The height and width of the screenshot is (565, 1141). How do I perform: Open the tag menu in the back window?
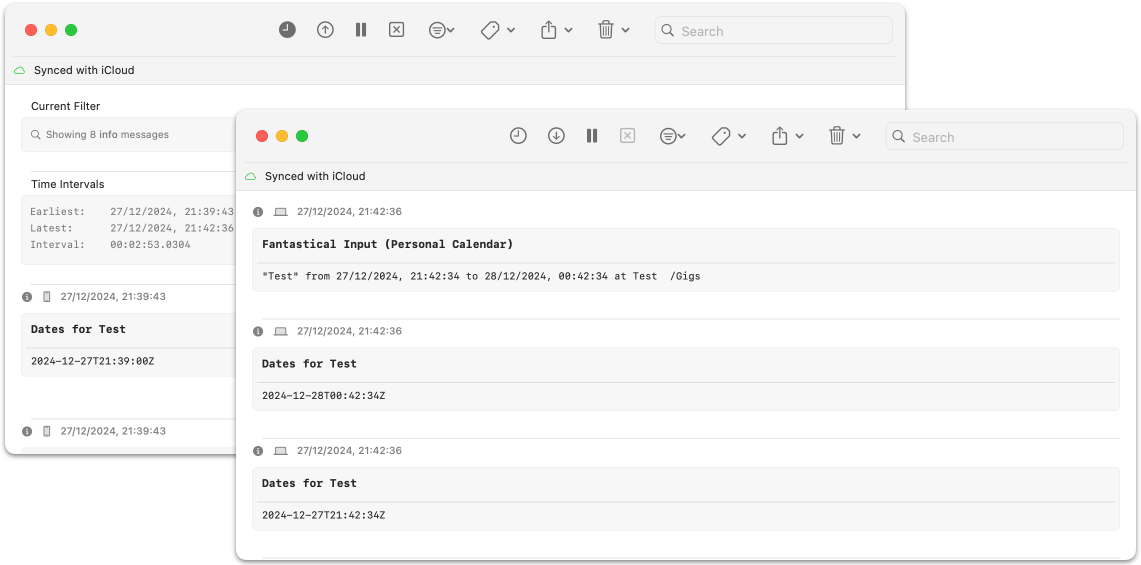coord(498,31)
